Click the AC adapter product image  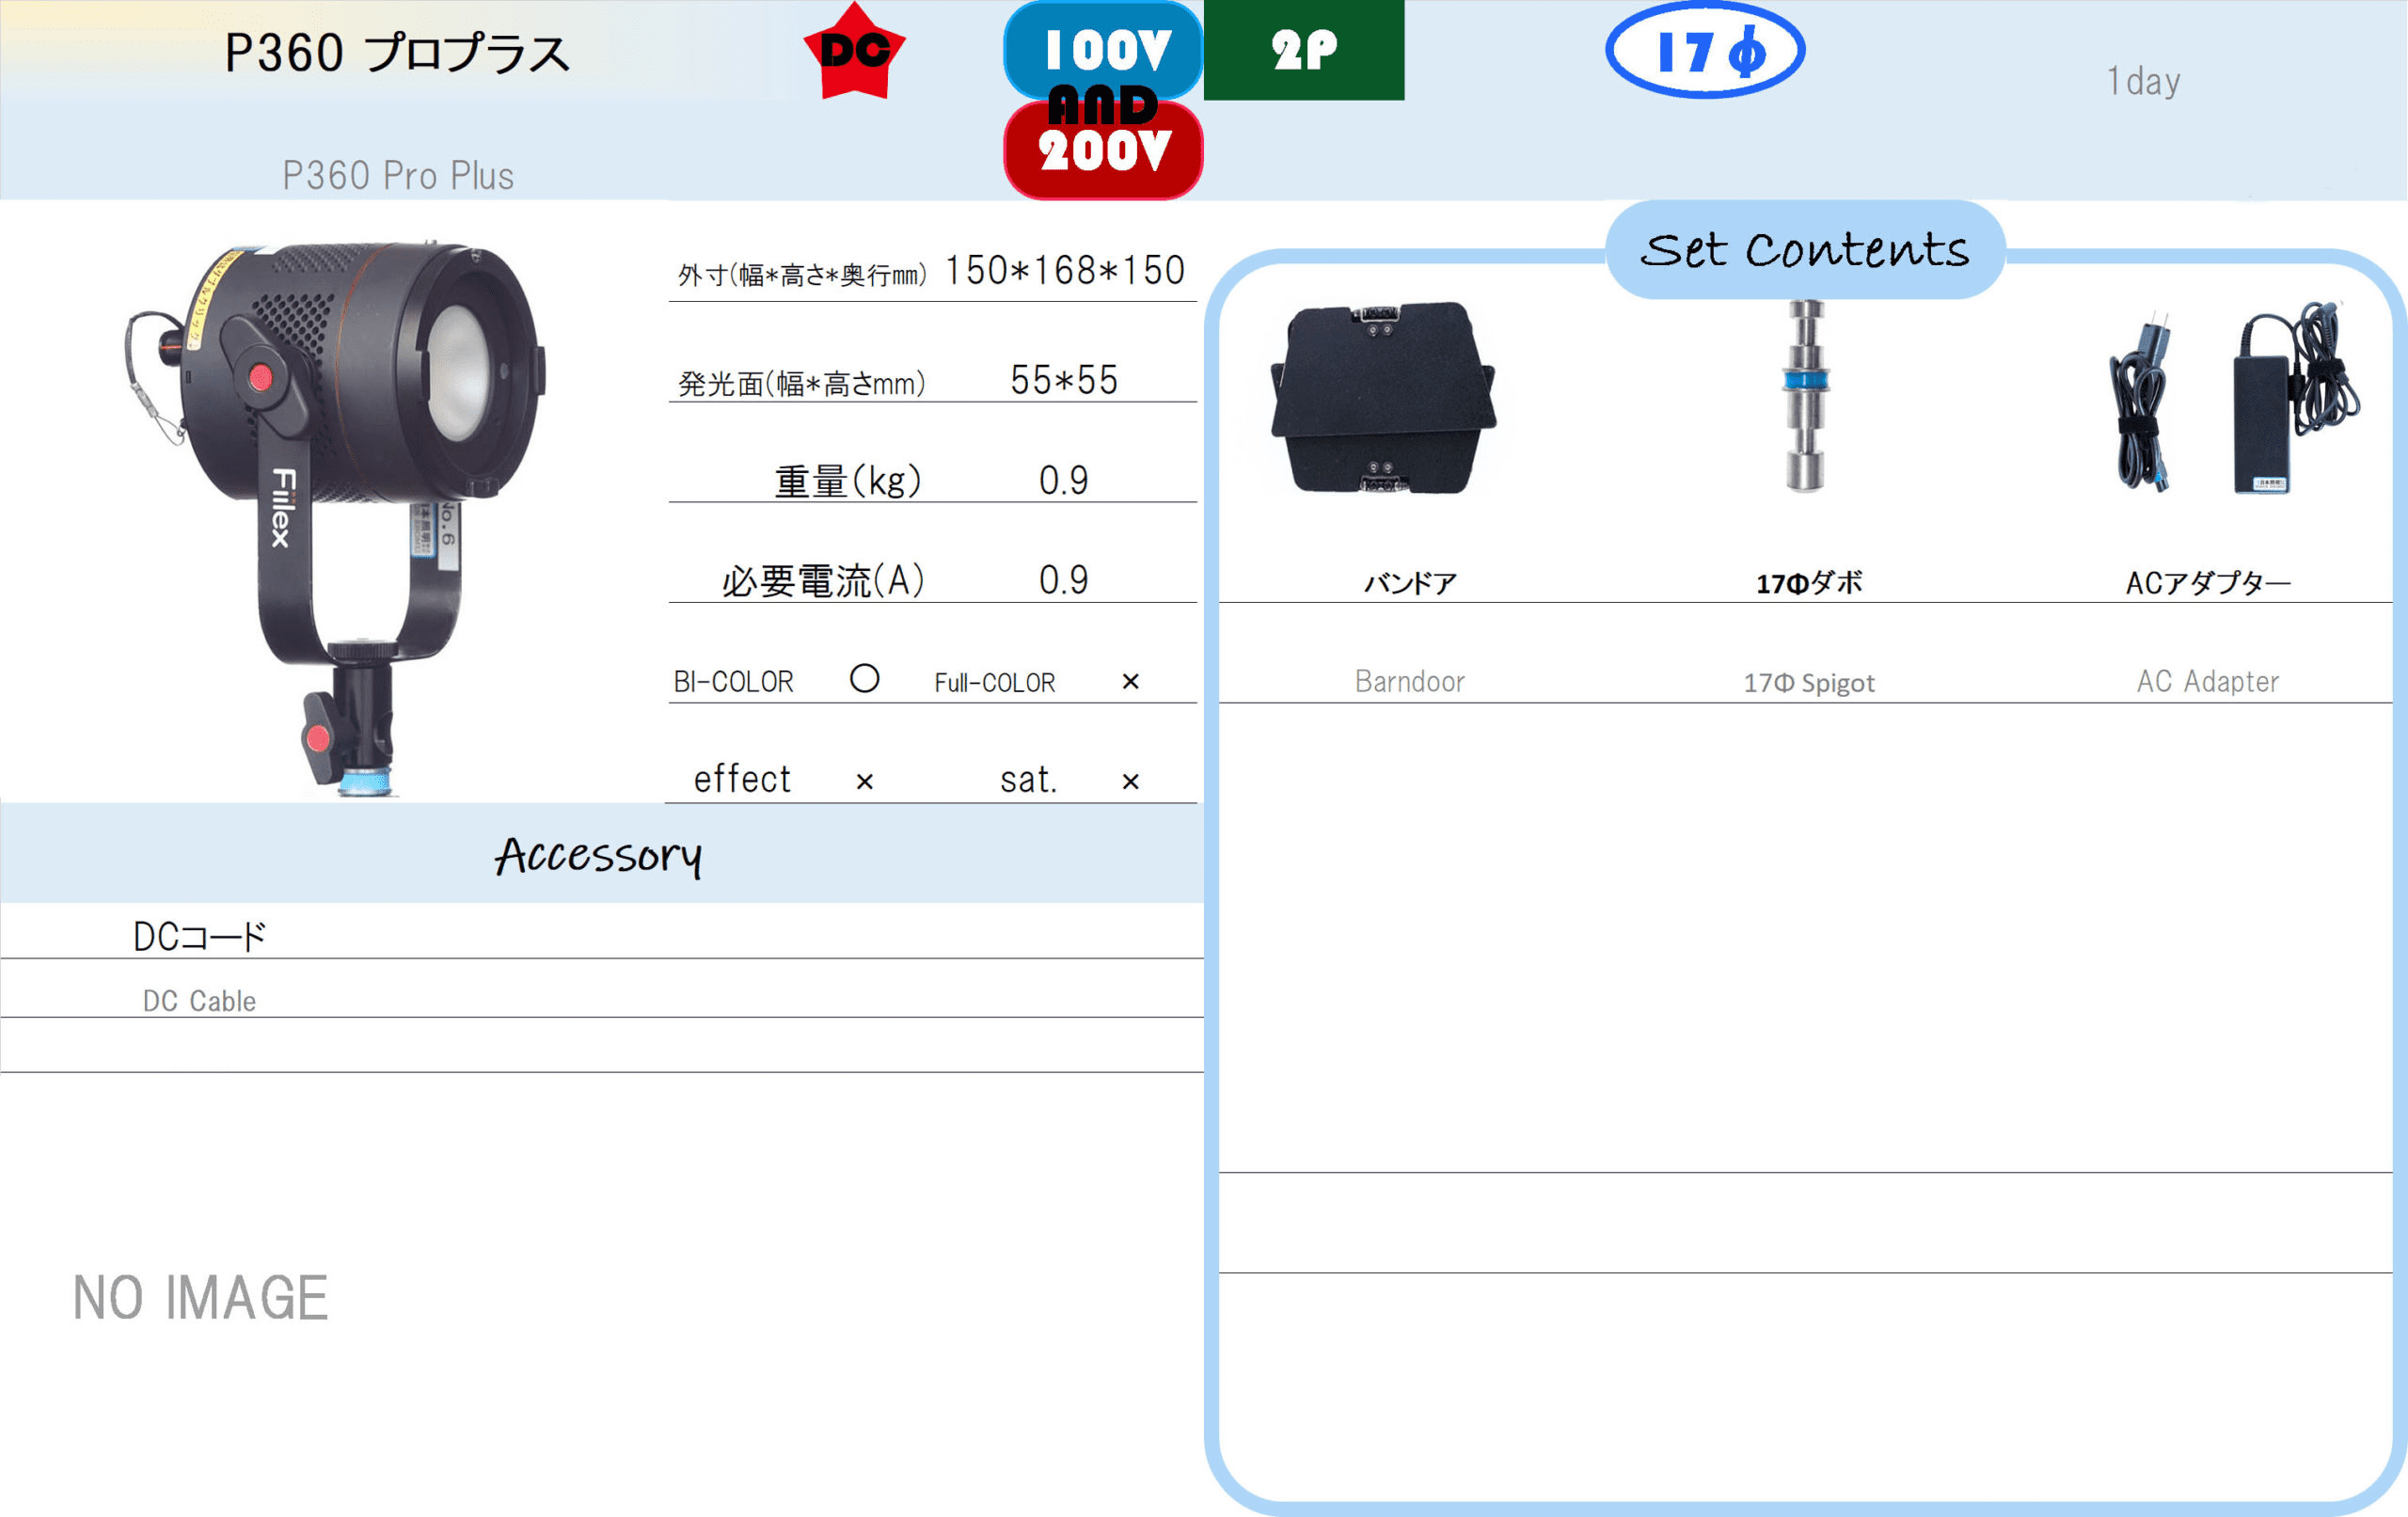2236,397
